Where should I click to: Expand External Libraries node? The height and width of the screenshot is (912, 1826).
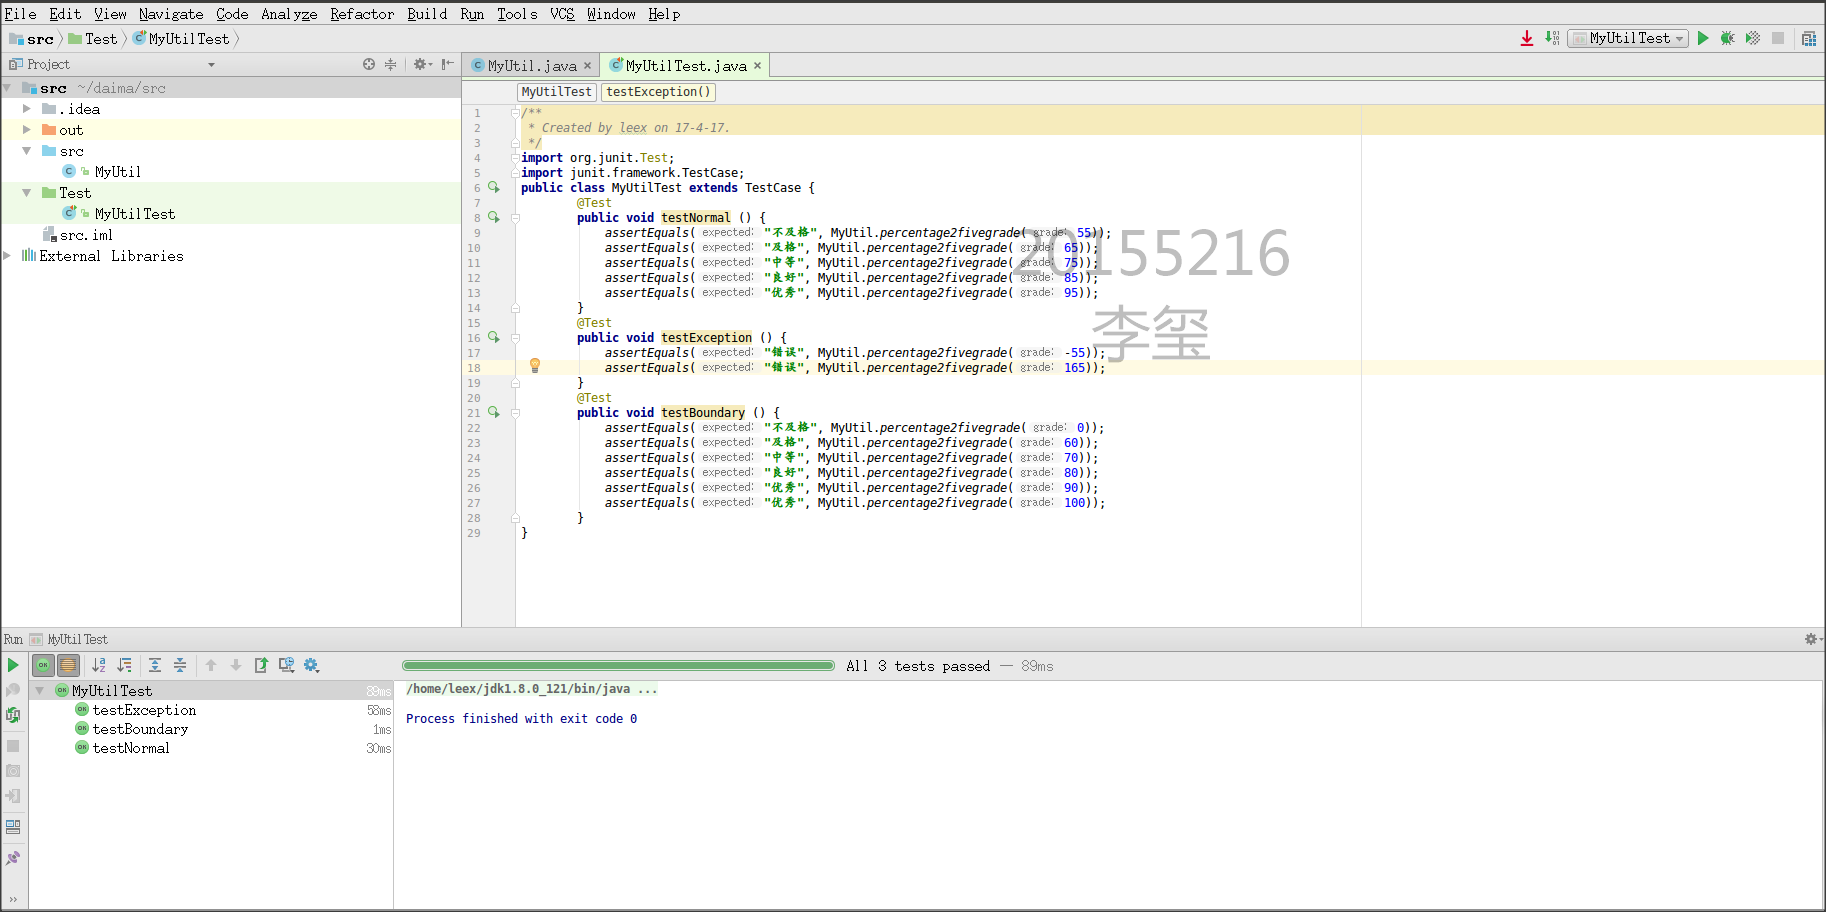pos(8,256)
